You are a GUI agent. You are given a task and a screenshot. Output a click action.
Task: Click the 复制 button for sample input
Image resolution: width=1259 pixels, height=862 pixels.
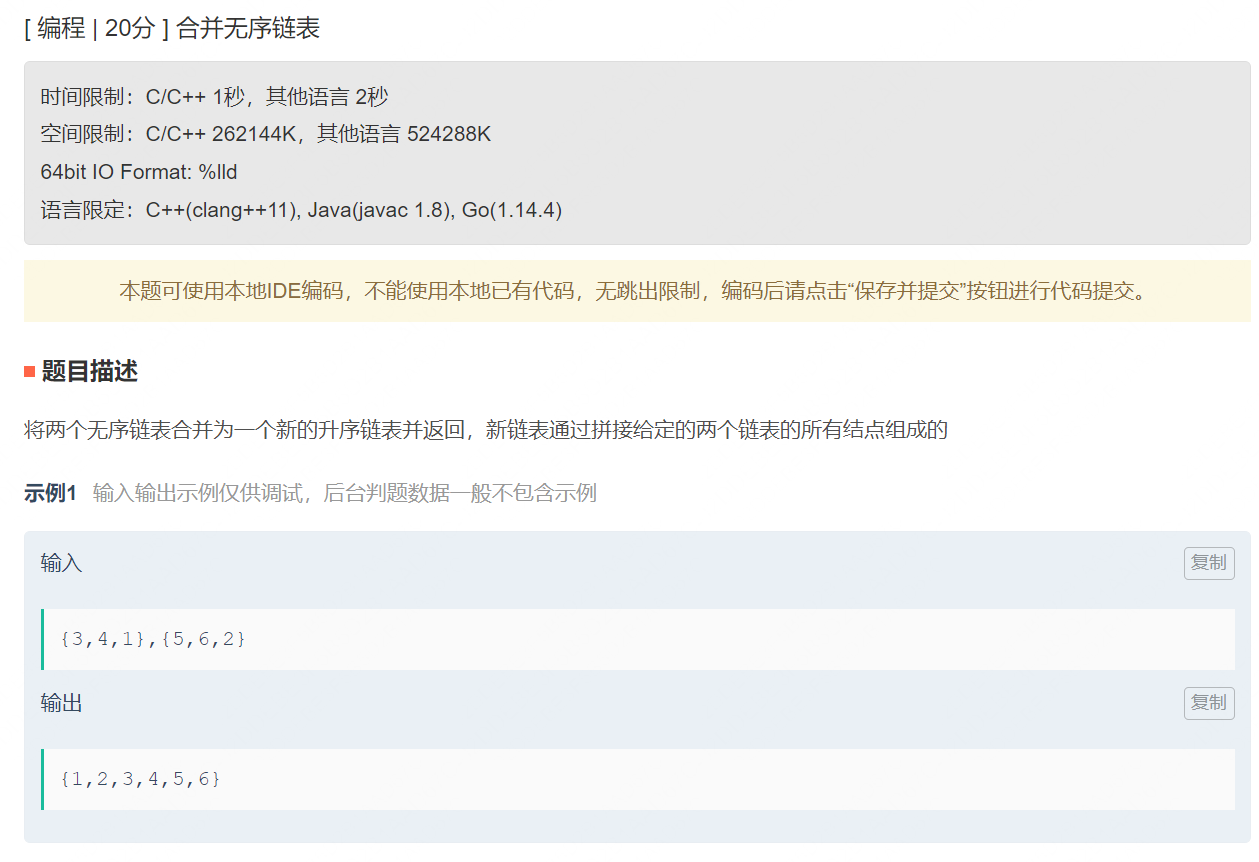tap(1208, 563)
